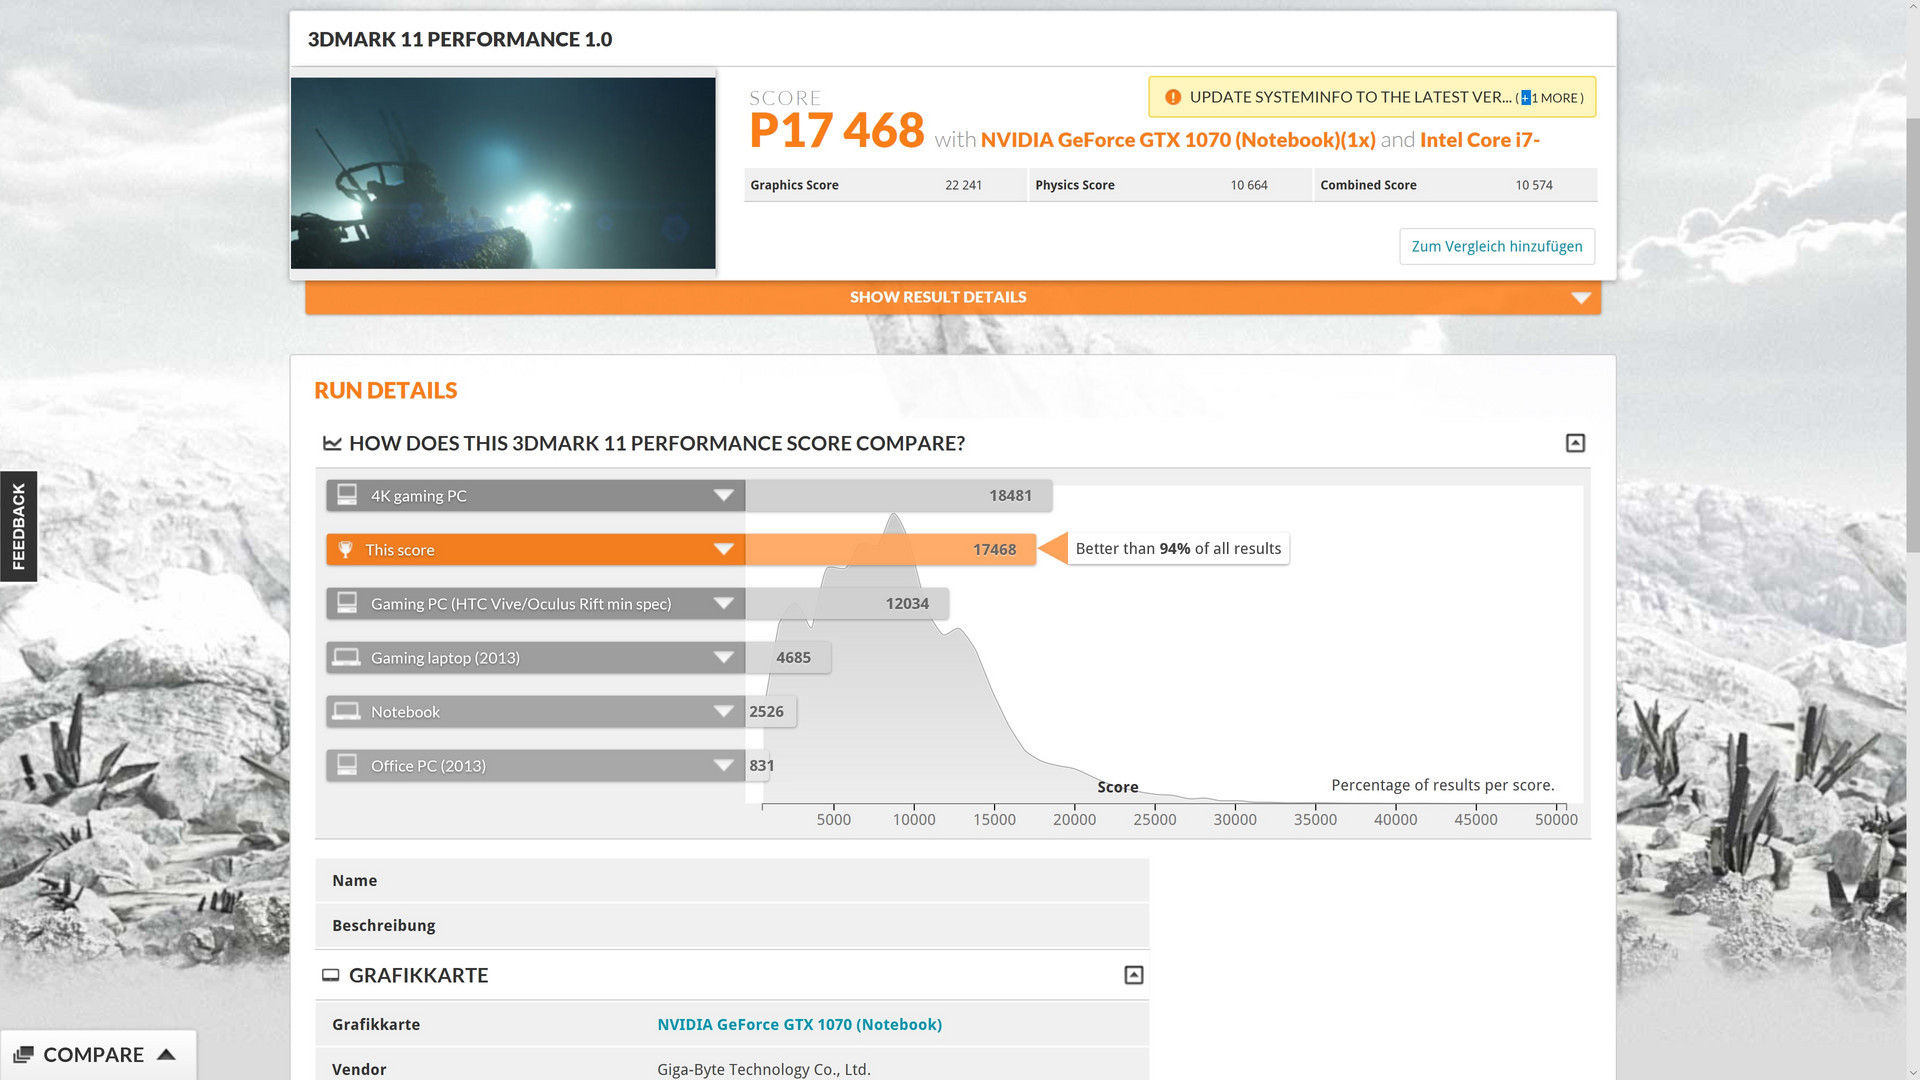Click the trophy icon beside This score
This screenshot has width=1920, height=1080.
point(345,550)
